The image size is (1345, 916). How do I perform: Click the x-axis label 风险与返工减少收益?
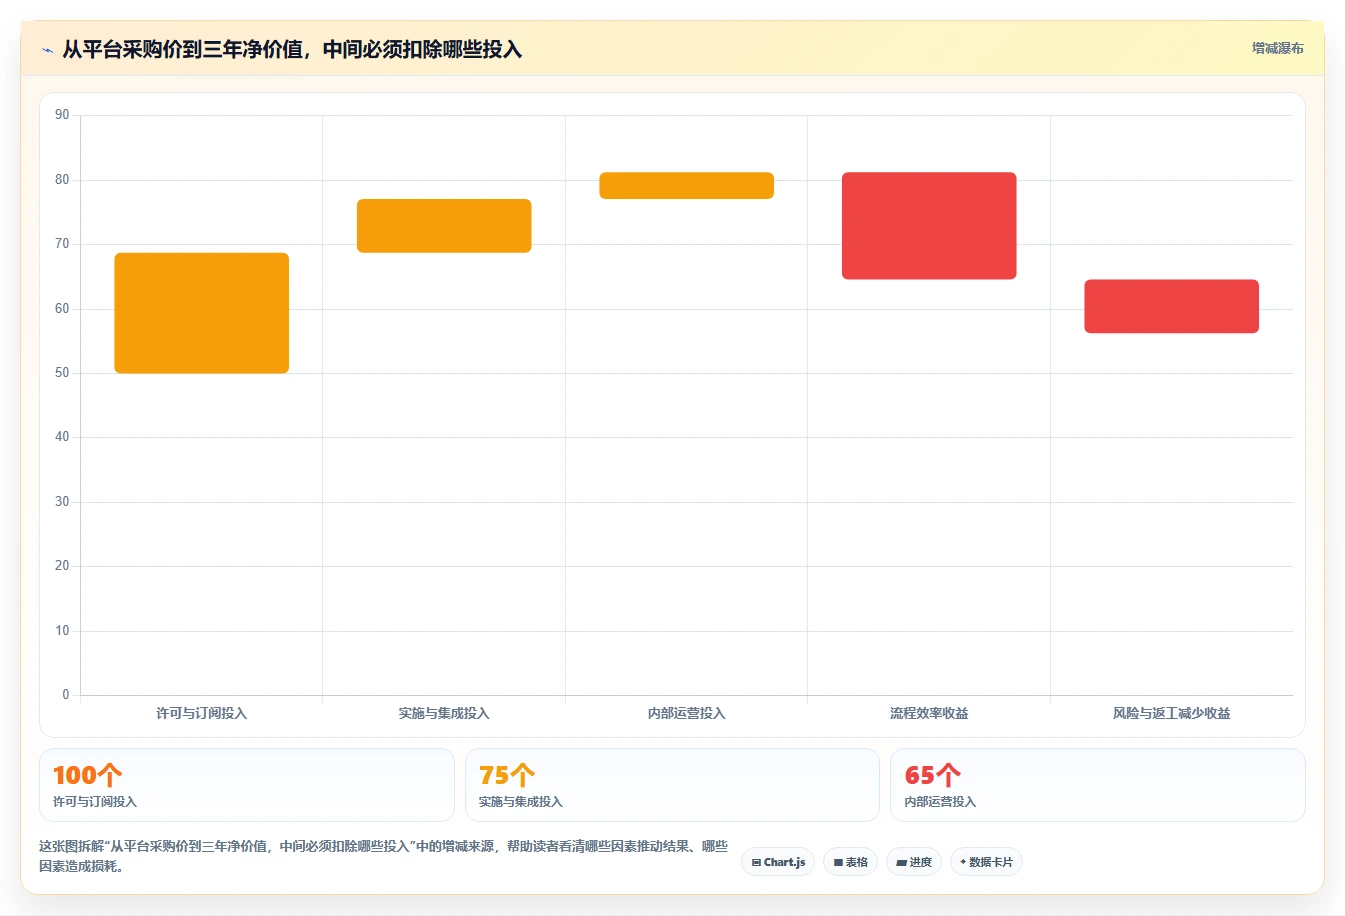[x=1172, y=713]
